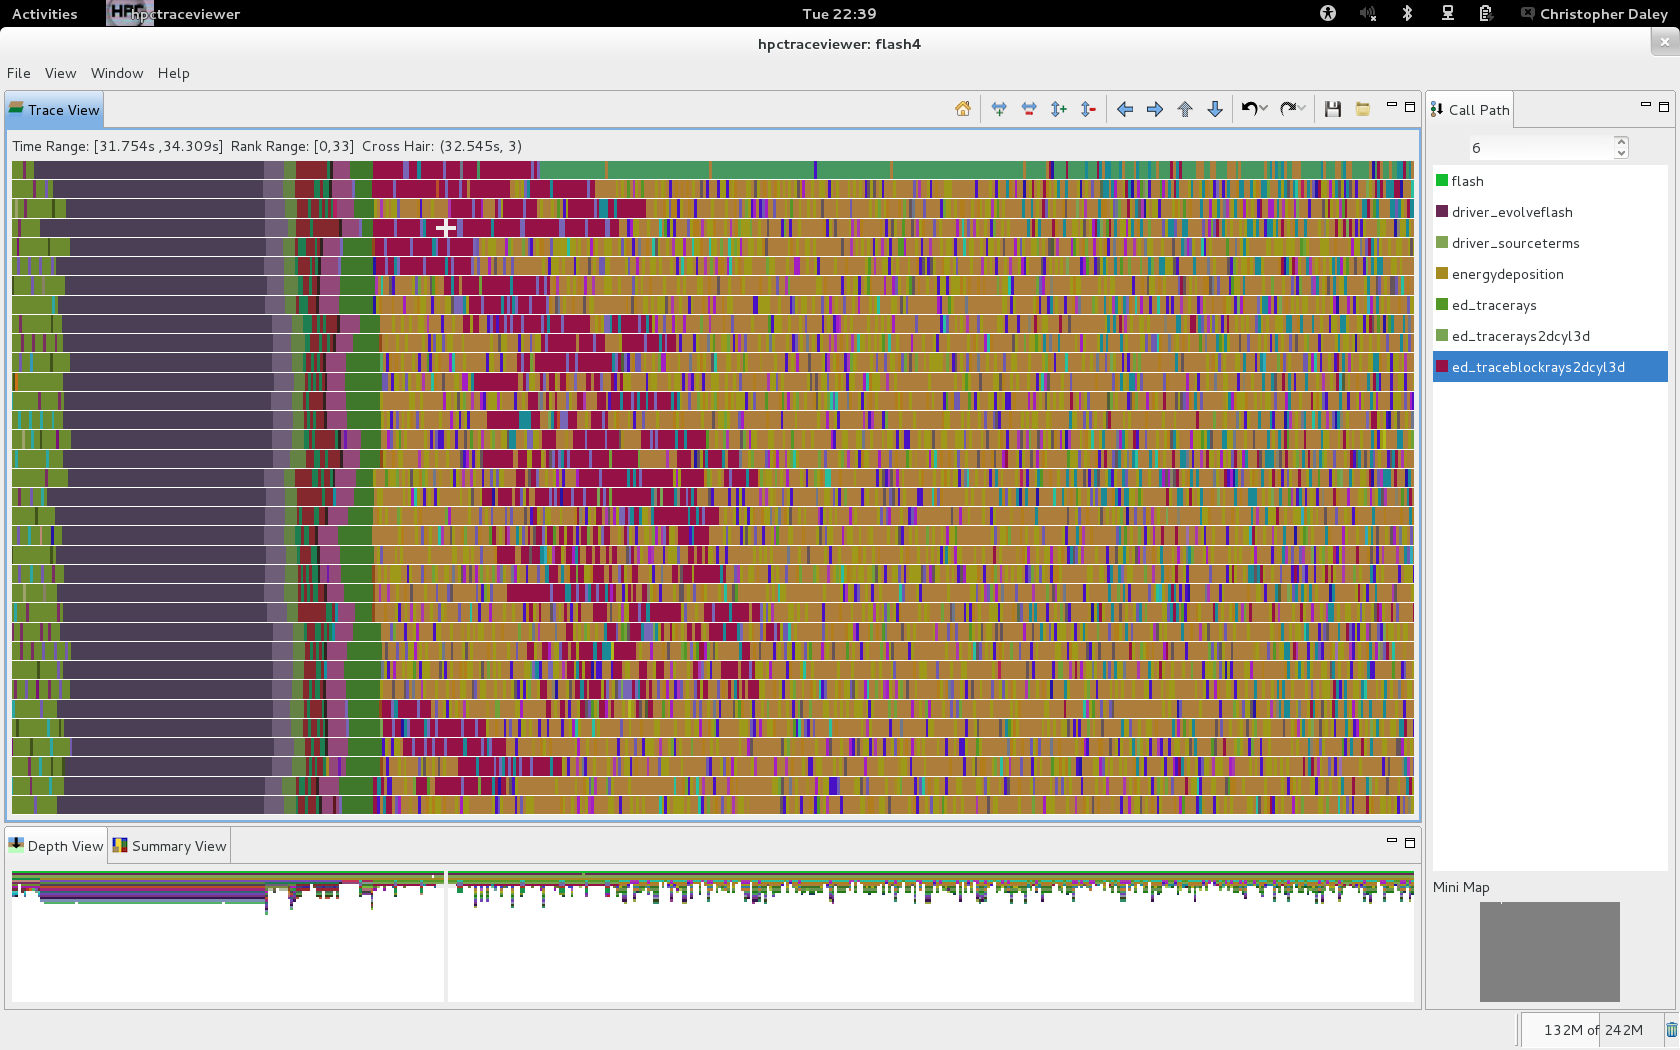This screenshot has width=1680, height=1050.
Task: Select ed_tracerays2dcyl3d in call path
Action: (x=1550, y=336)
